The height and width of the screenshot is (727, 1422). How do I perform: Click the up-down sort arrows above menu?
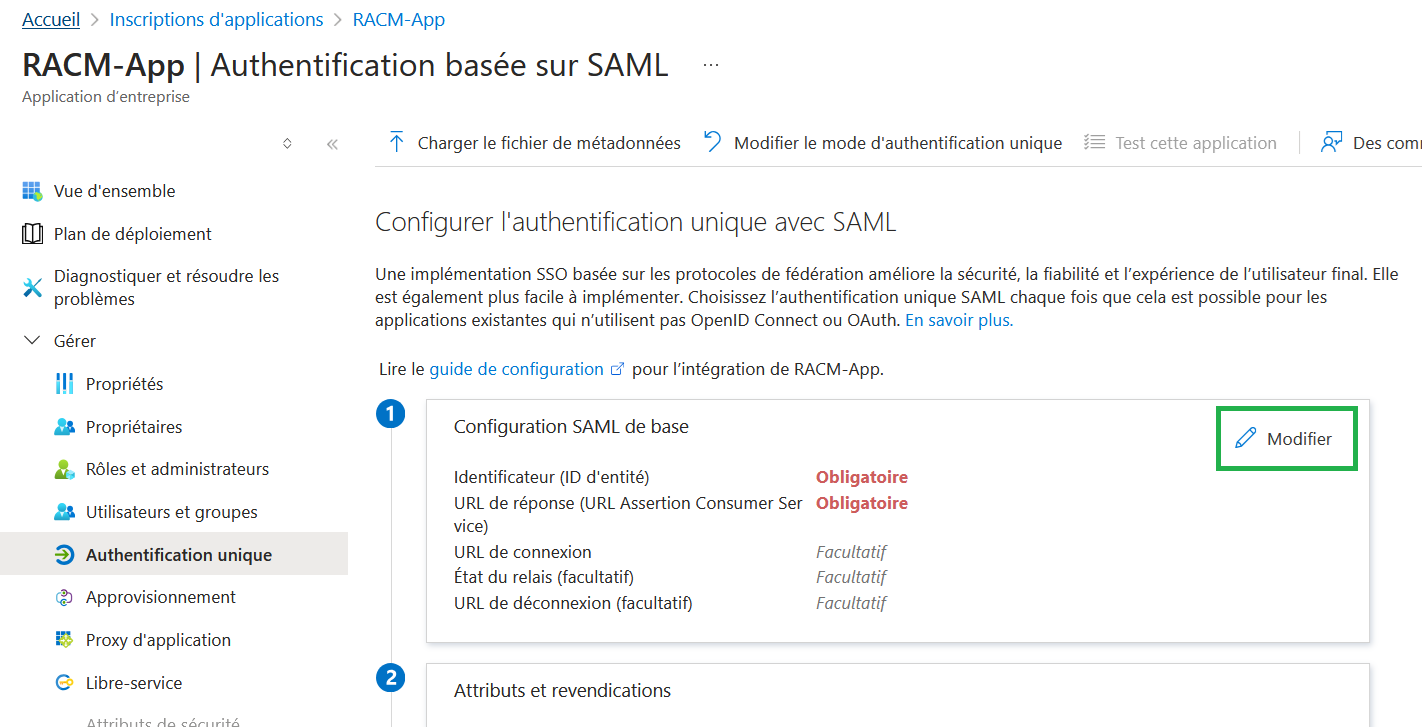click(x=287, y=144)
